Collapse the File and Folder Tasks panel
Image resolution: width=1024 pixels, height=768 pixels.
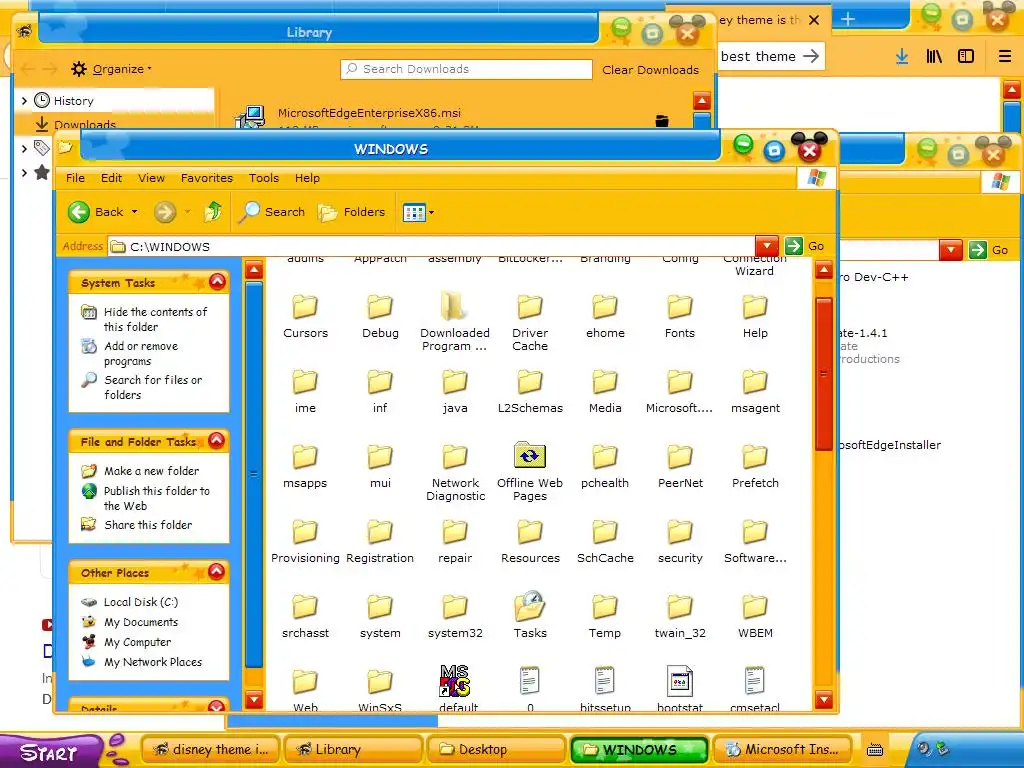(x=217, y=441)
